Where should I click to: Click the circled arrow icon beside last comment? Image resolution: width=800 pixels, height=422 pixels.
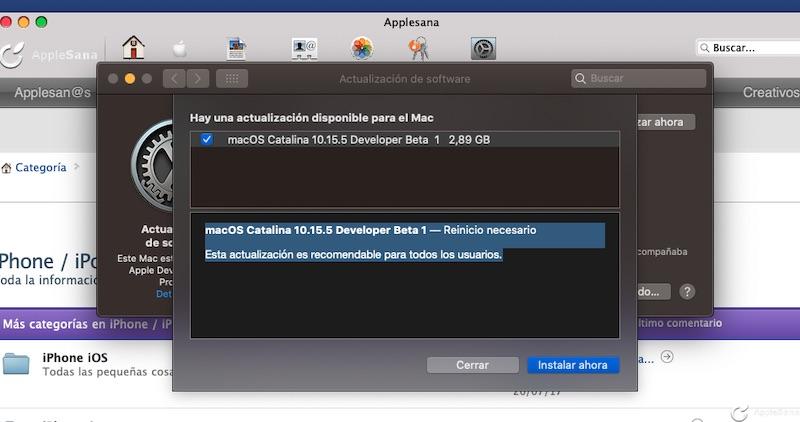[667, 356]
